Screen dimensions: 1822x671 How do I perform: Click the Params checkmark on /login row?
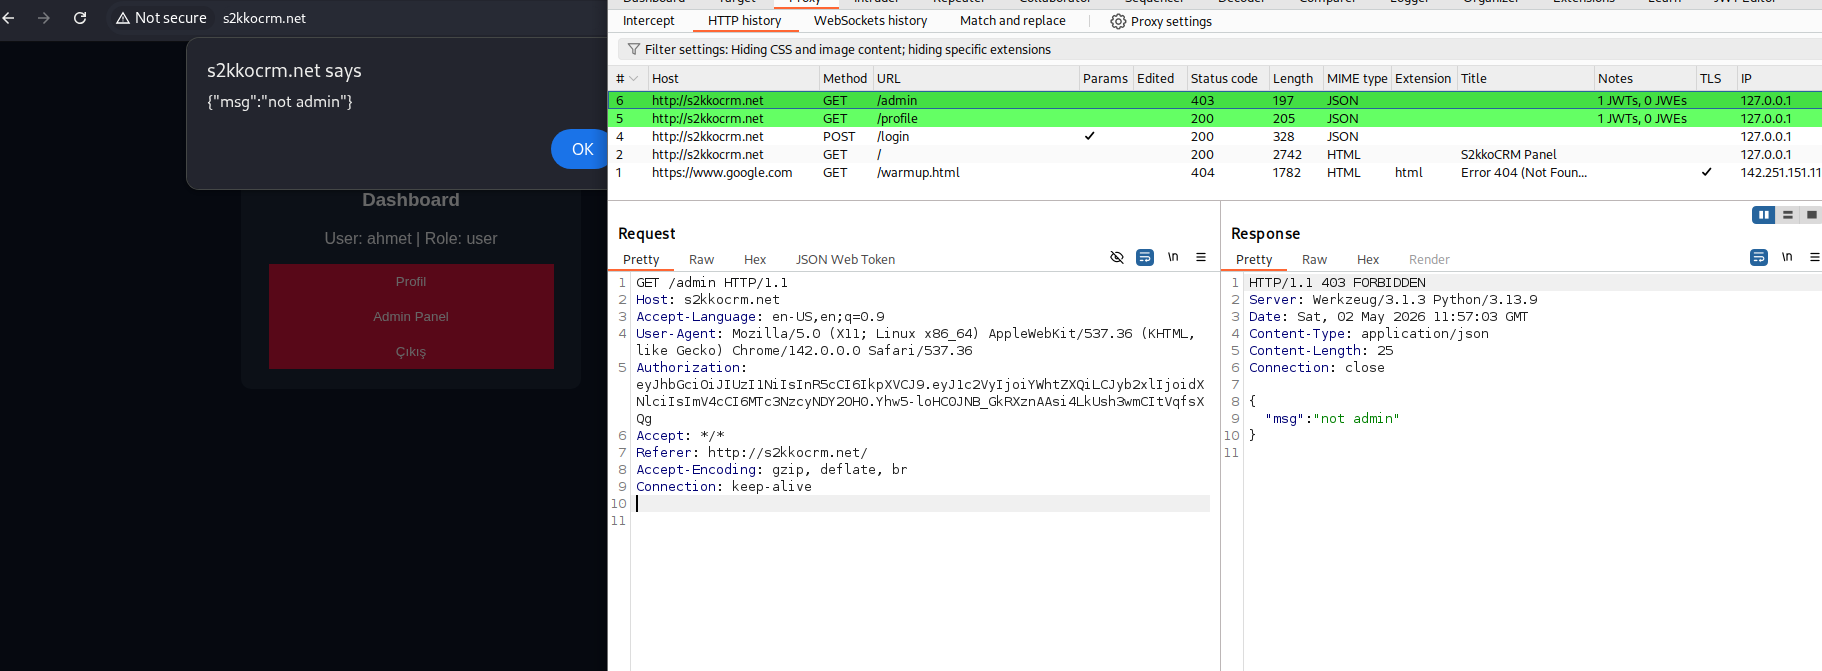pyautogui.click(x=1090, y=136)
